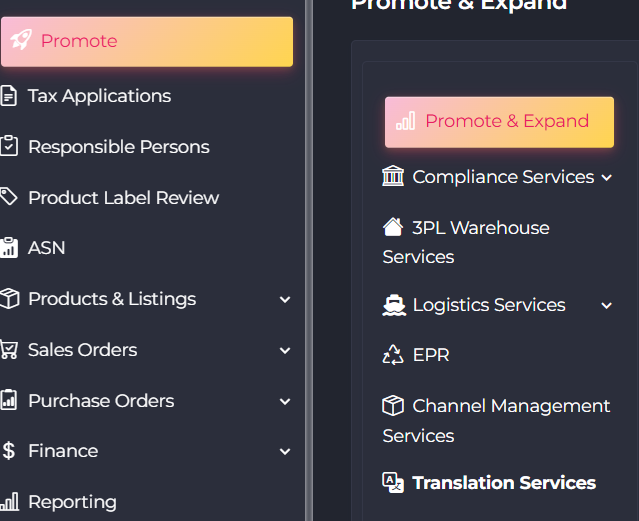Click the Tax Applications document icon
This screenshot has height=521, width=639.
click(9, 96)
